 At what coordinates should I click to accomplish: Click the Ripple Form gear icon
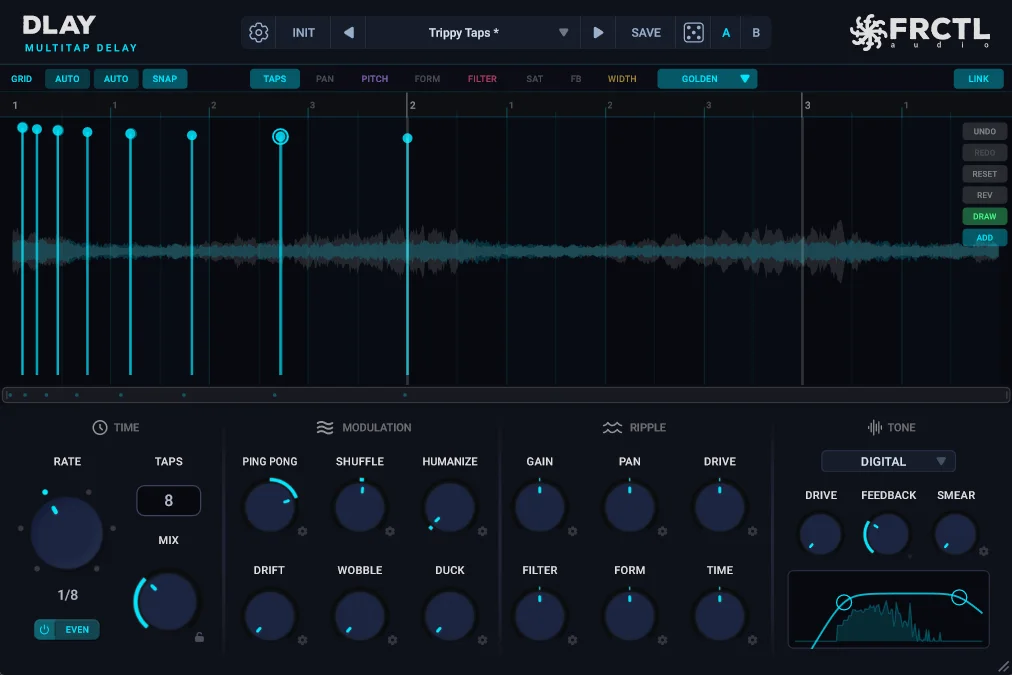click(662, 640)
